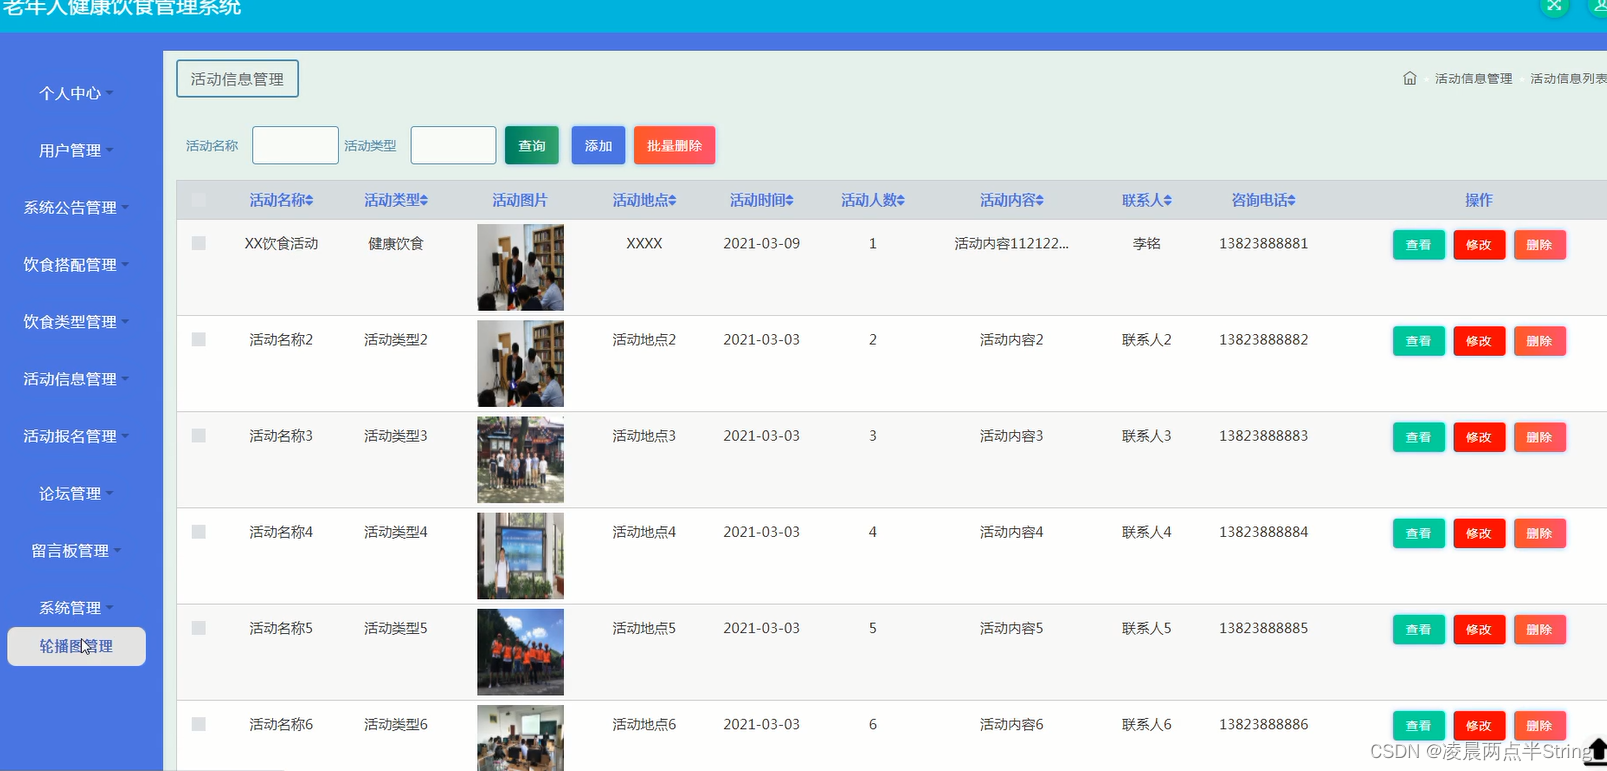Check the 活动名称2 row checkbox
This screenshot has width=1607, height=771.
click(x=198, y=339)
